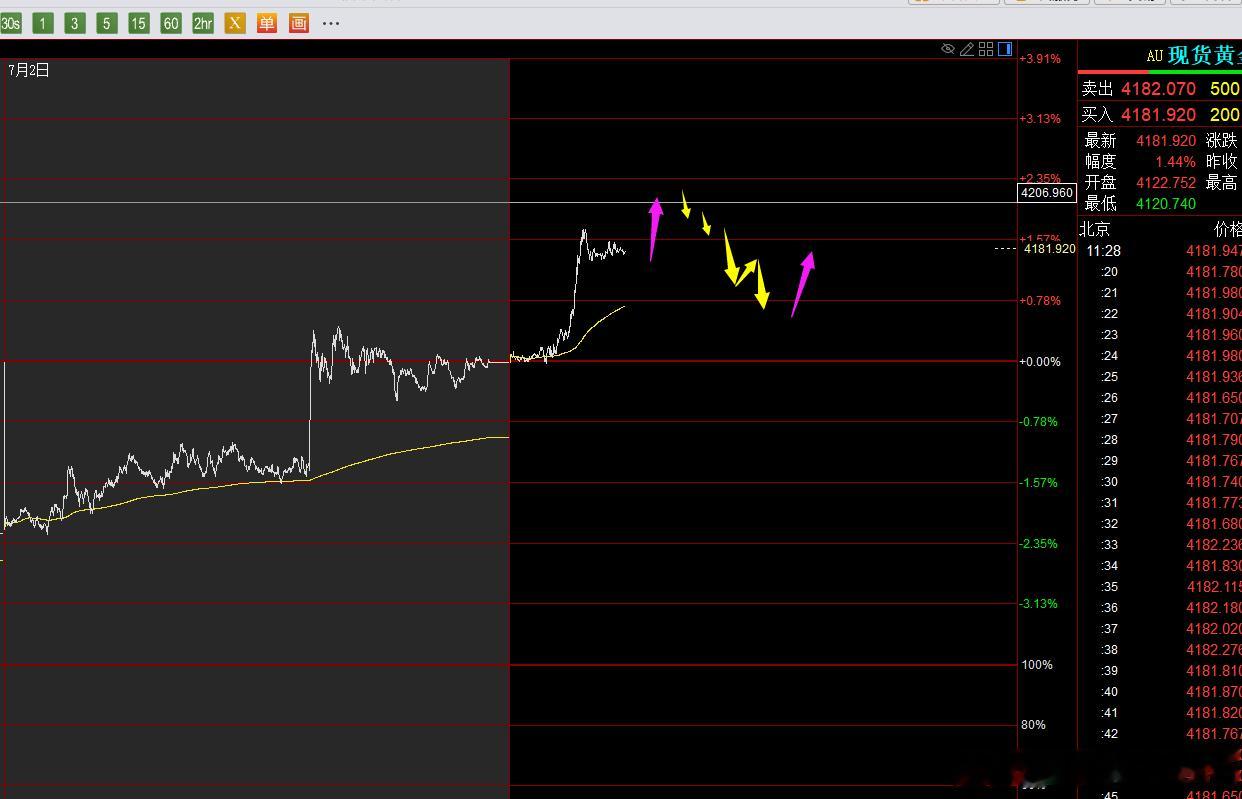Toggle the blue side panel layout icon

(x=1005, y=48)
